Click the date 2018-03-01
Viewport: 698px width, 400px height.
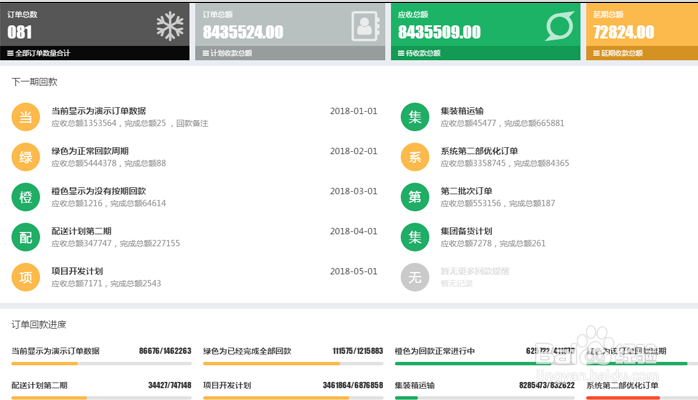(x=353, y=191)
